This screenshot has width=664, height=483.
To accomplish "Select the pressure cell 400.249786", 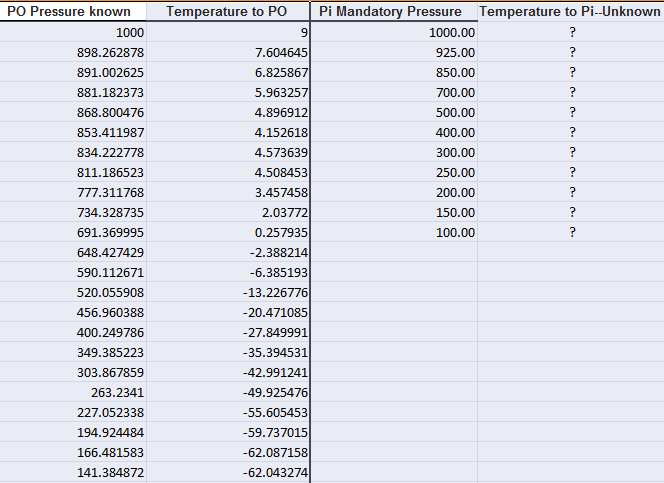I will [110, 332].
